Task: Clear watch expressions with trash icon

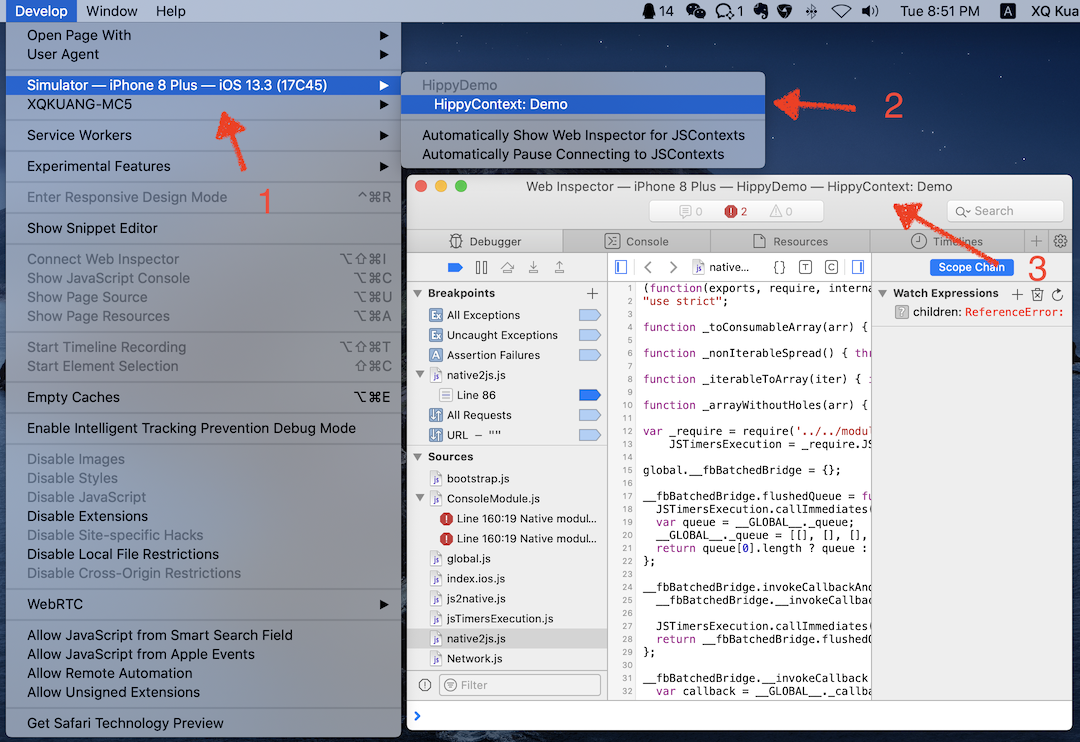Action: click(1037, 294)
